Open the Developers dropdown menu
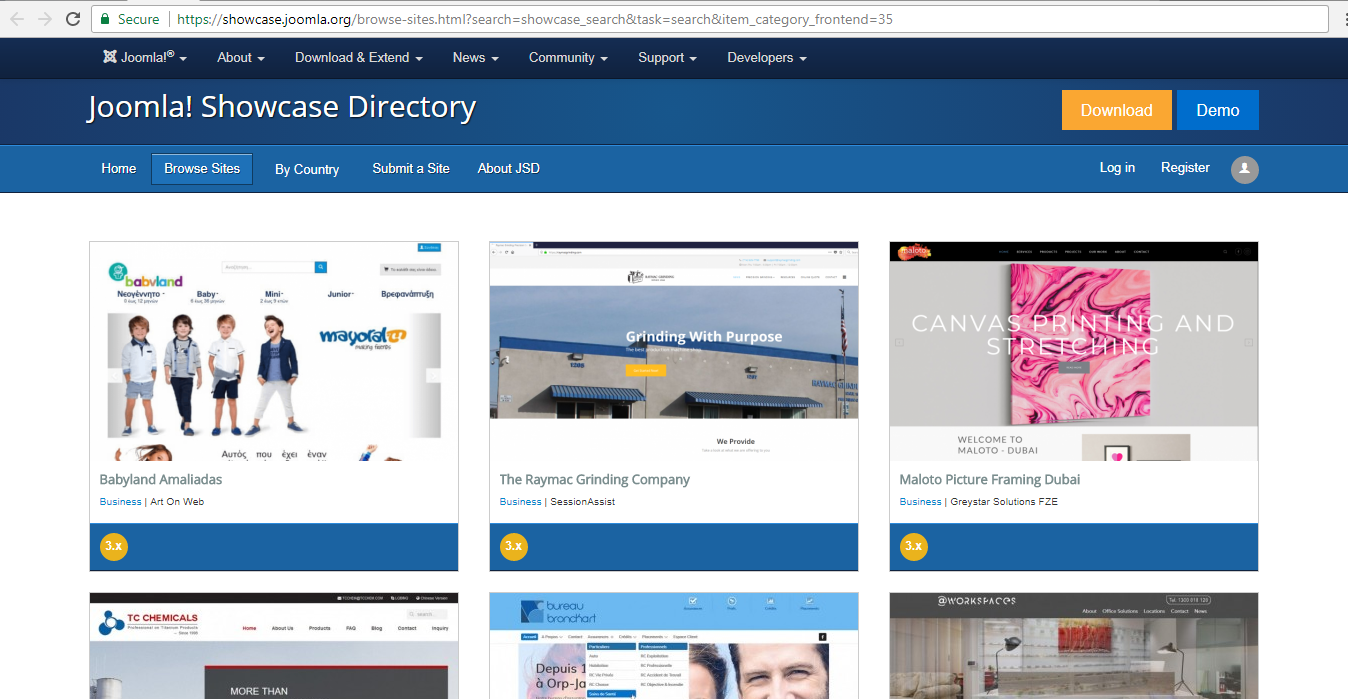 [x=767, y=58]
